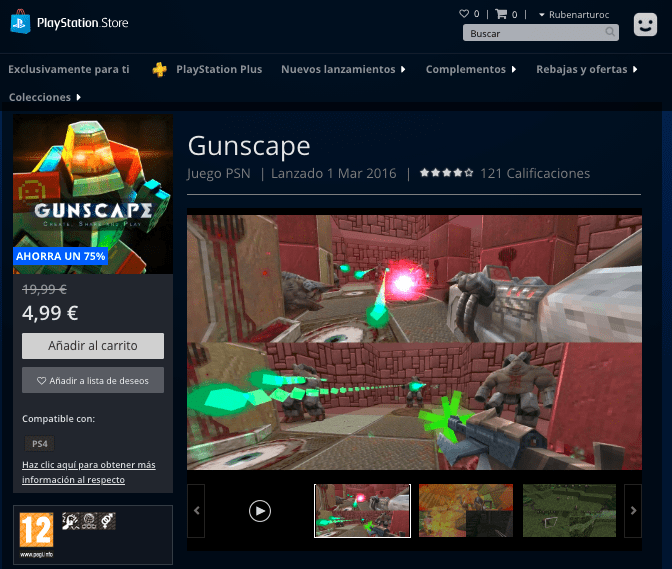The height and width of the screenshot is (569, 672).
Task: Click the main gameplay screenshot
Action: pos(414,342)
